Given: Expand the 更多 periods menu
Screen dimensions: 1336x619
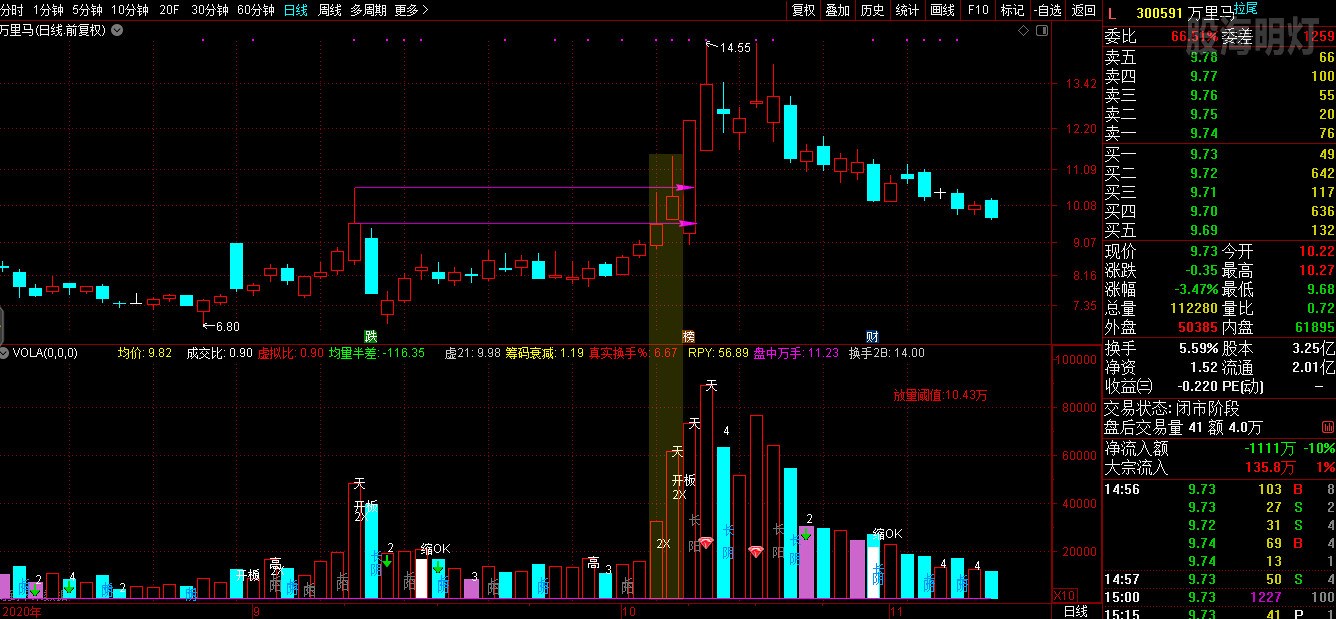Looking at the screenshot, I should (411, 10).
